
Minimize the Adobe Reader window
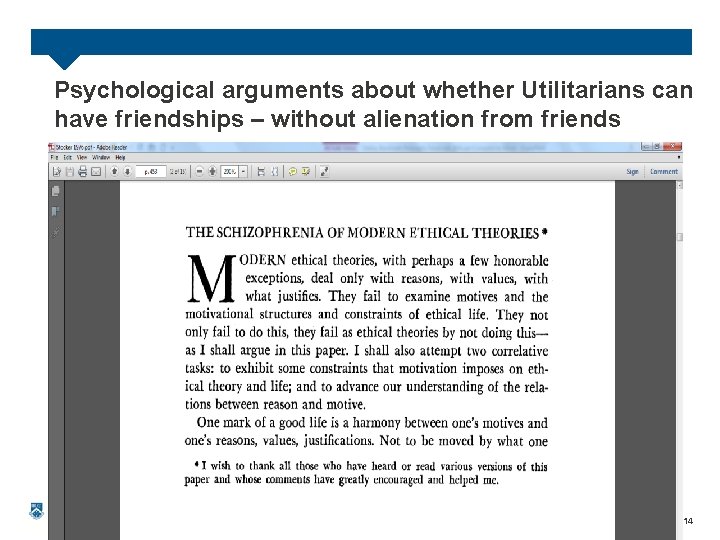pos(646,147)
